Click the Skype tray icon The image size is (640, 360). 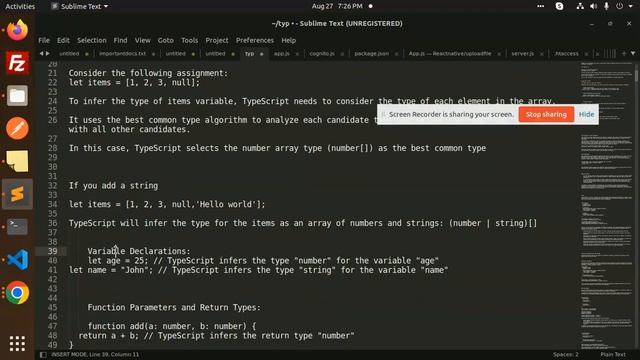(560, 6)
